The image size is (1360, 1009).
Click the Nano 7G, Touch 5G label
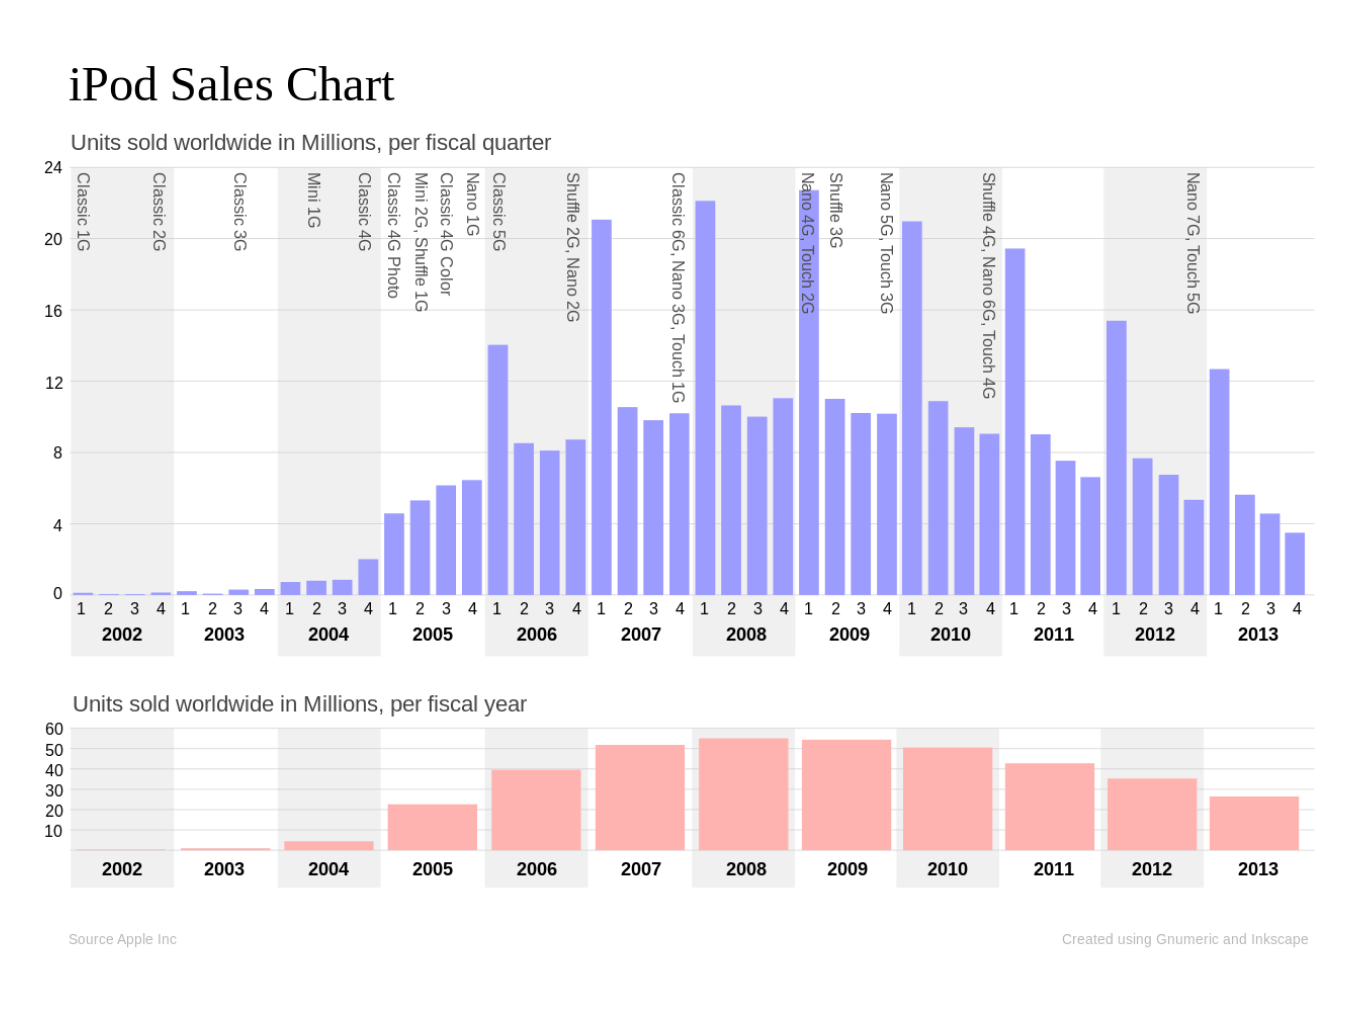[1193, 243]
